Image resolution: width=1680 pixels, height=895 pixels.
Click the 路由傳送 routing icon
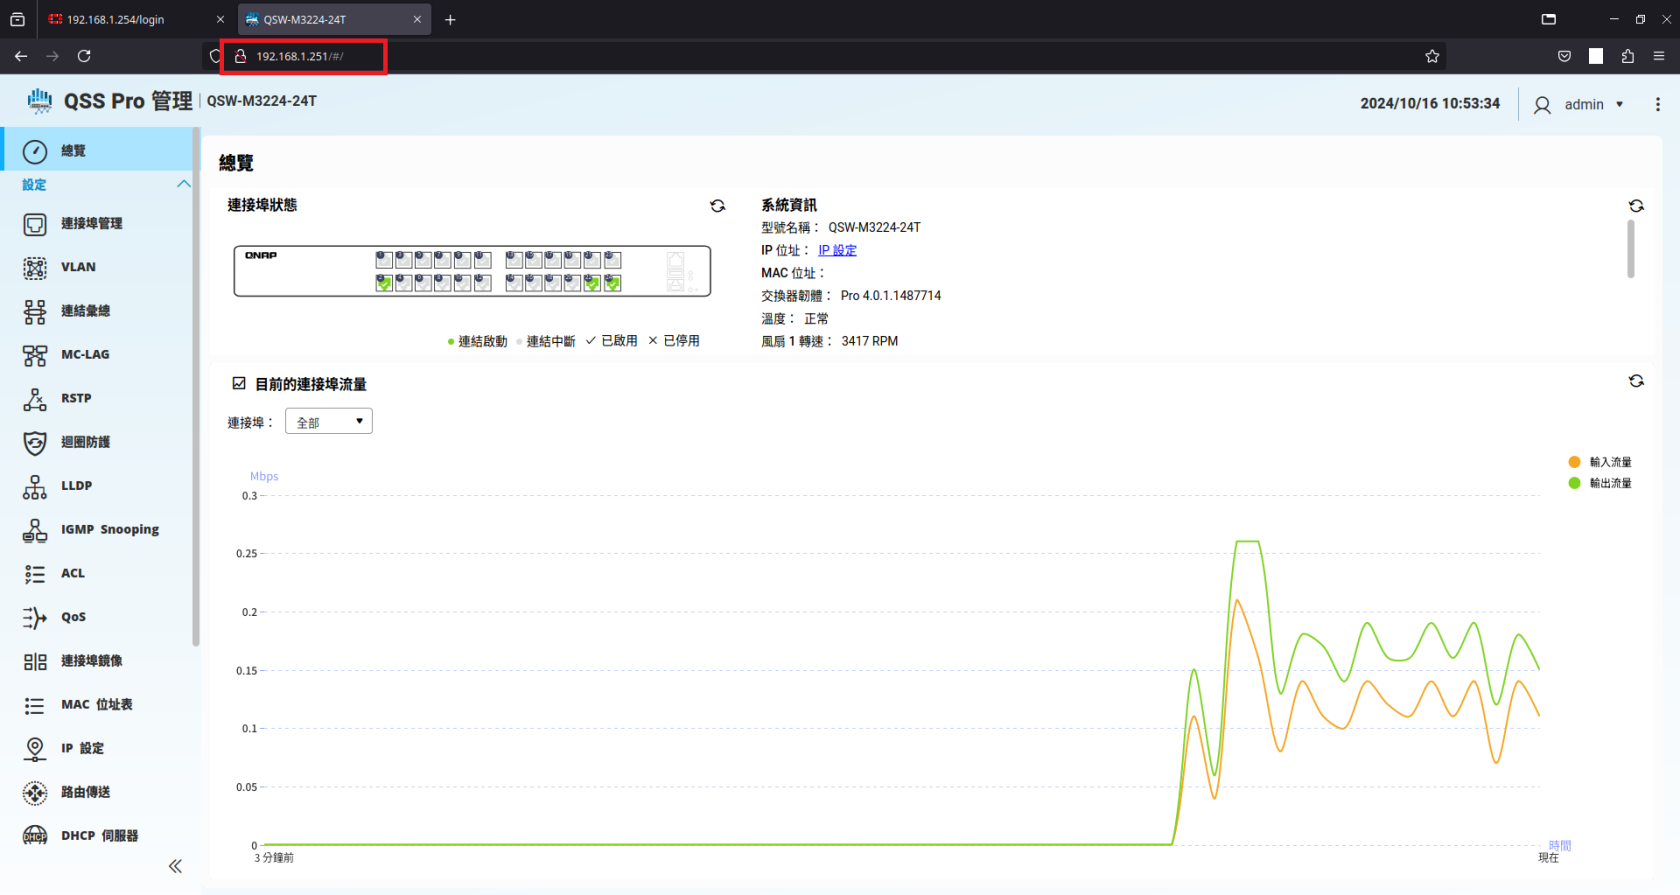click(35, 792)
